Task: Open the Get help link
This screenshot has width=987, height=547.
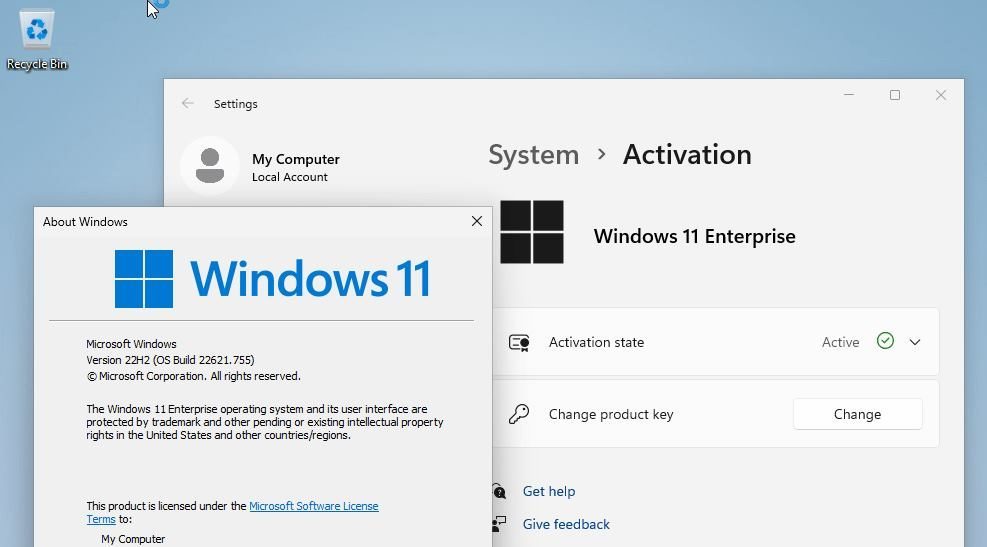Action: pos(549,491)
